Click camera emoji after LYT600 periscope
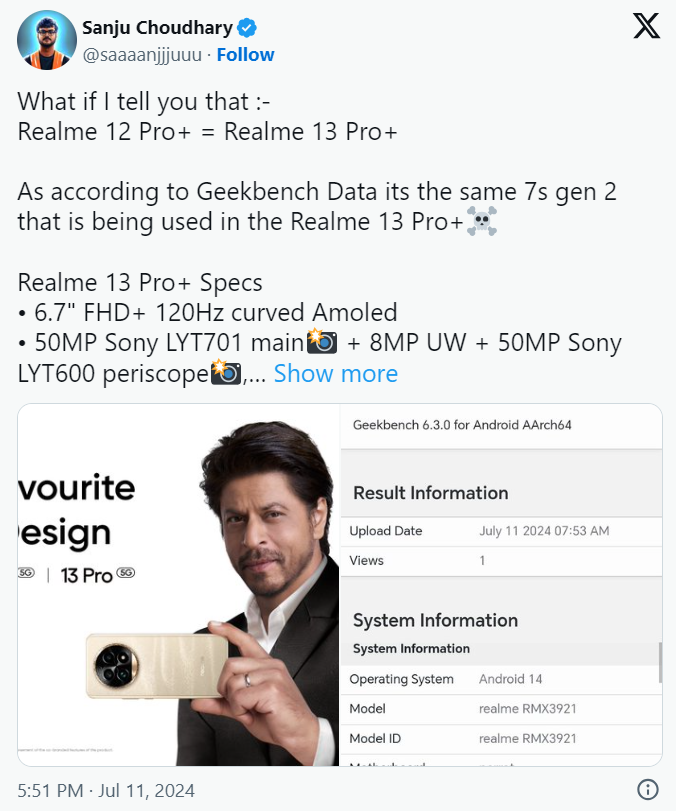The image size is (676, 811). (x=225, y=374)
